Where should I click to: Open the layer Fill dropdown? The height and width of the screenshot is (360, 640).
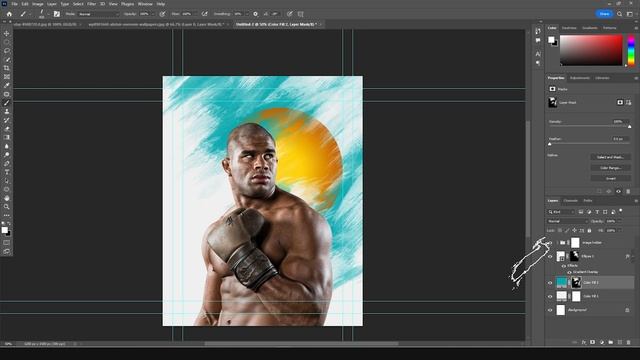pyautogui.click(x=620, y=231)
